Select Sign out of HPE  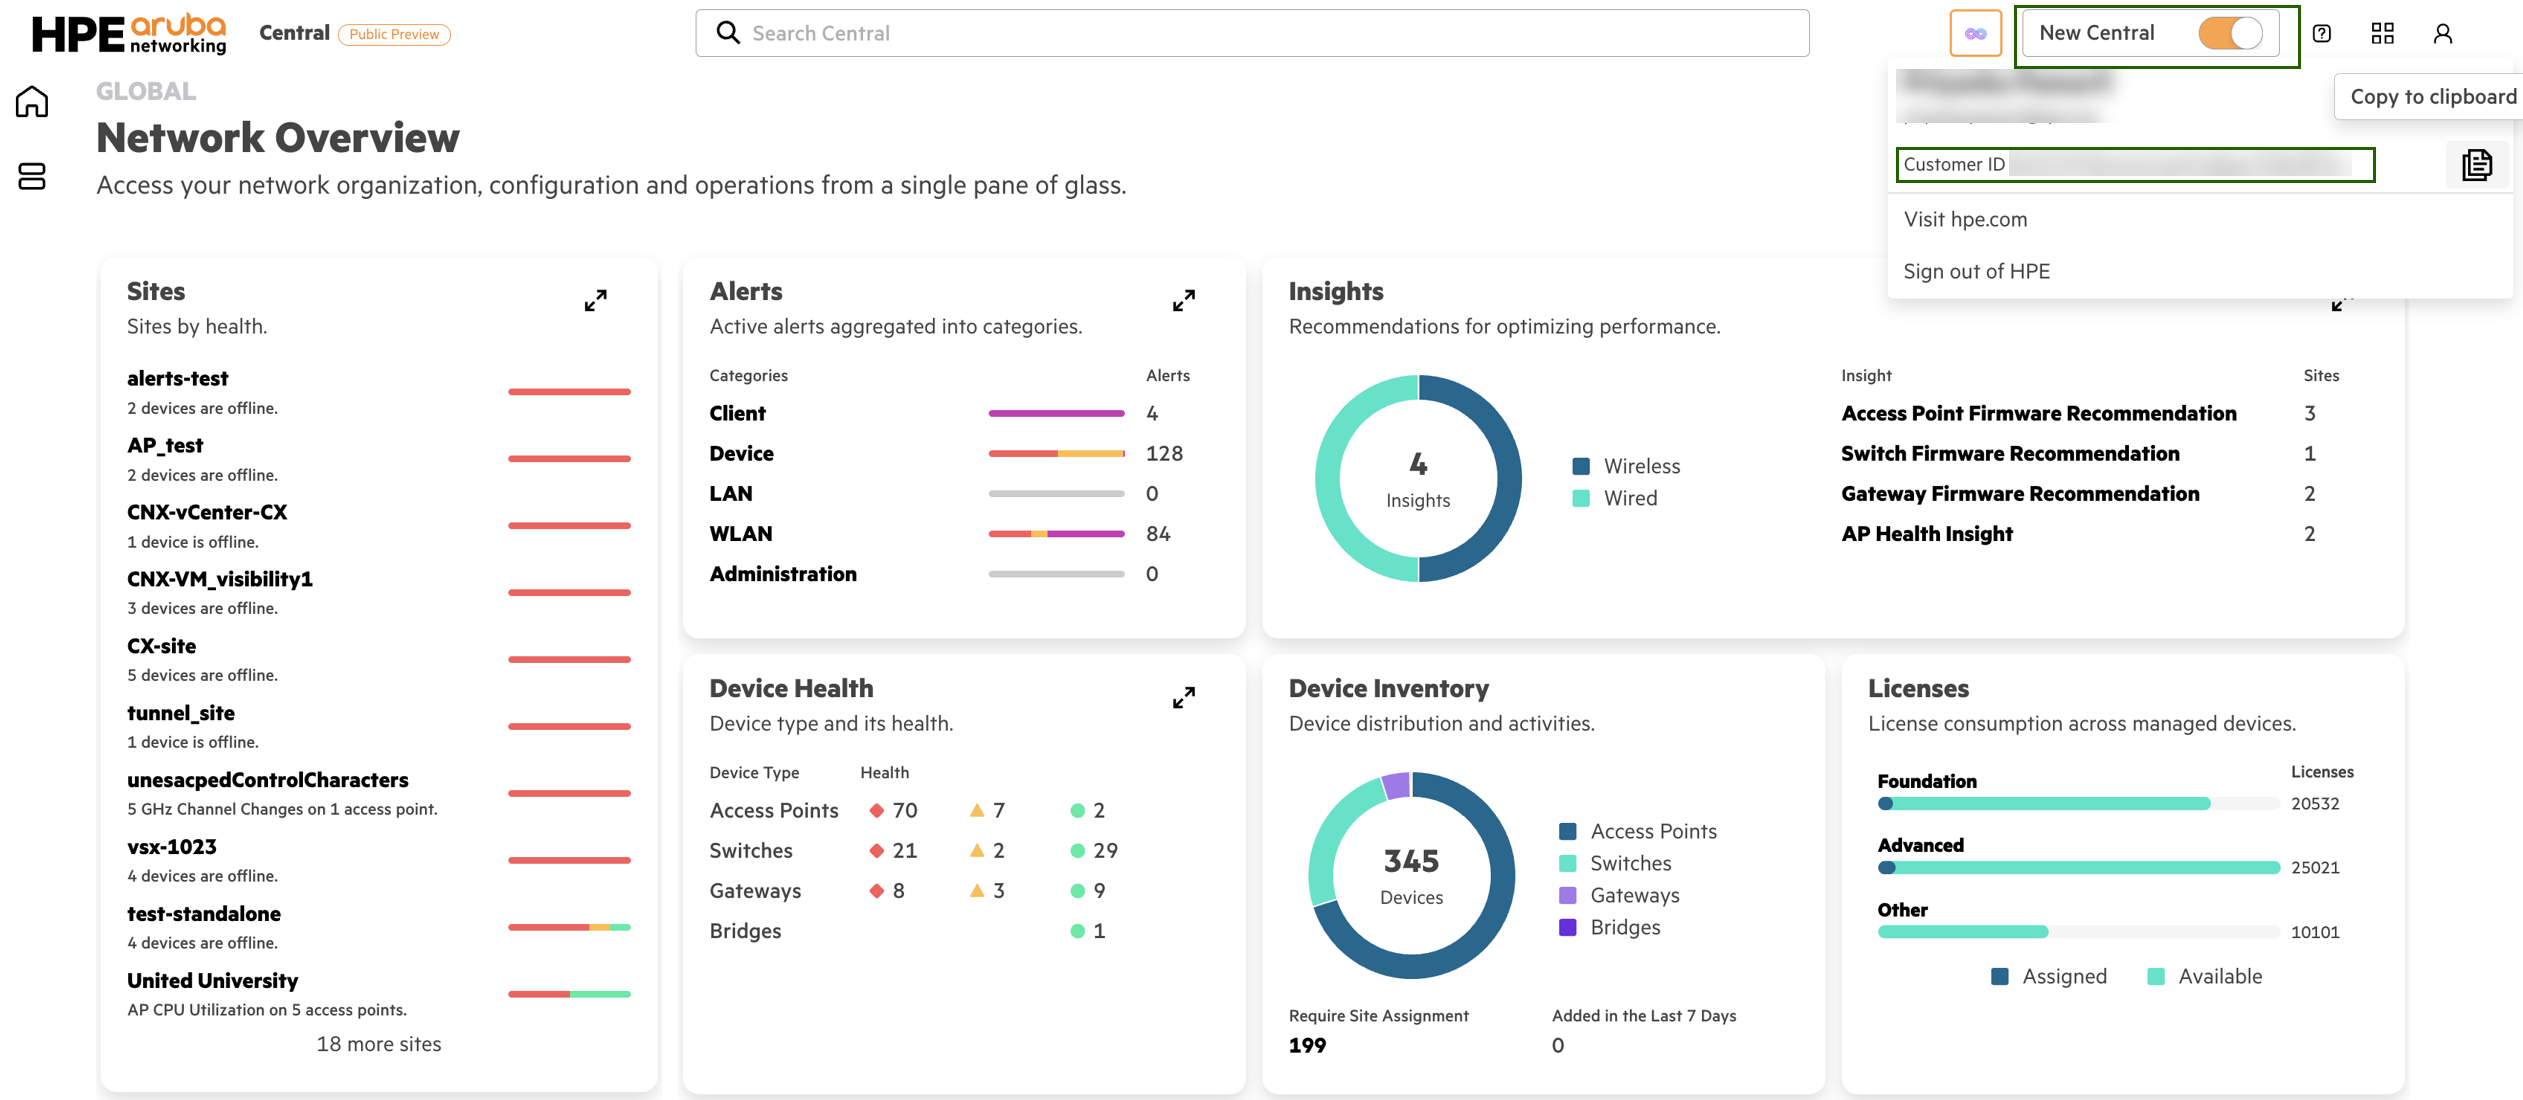click(x=1976, y=271)
